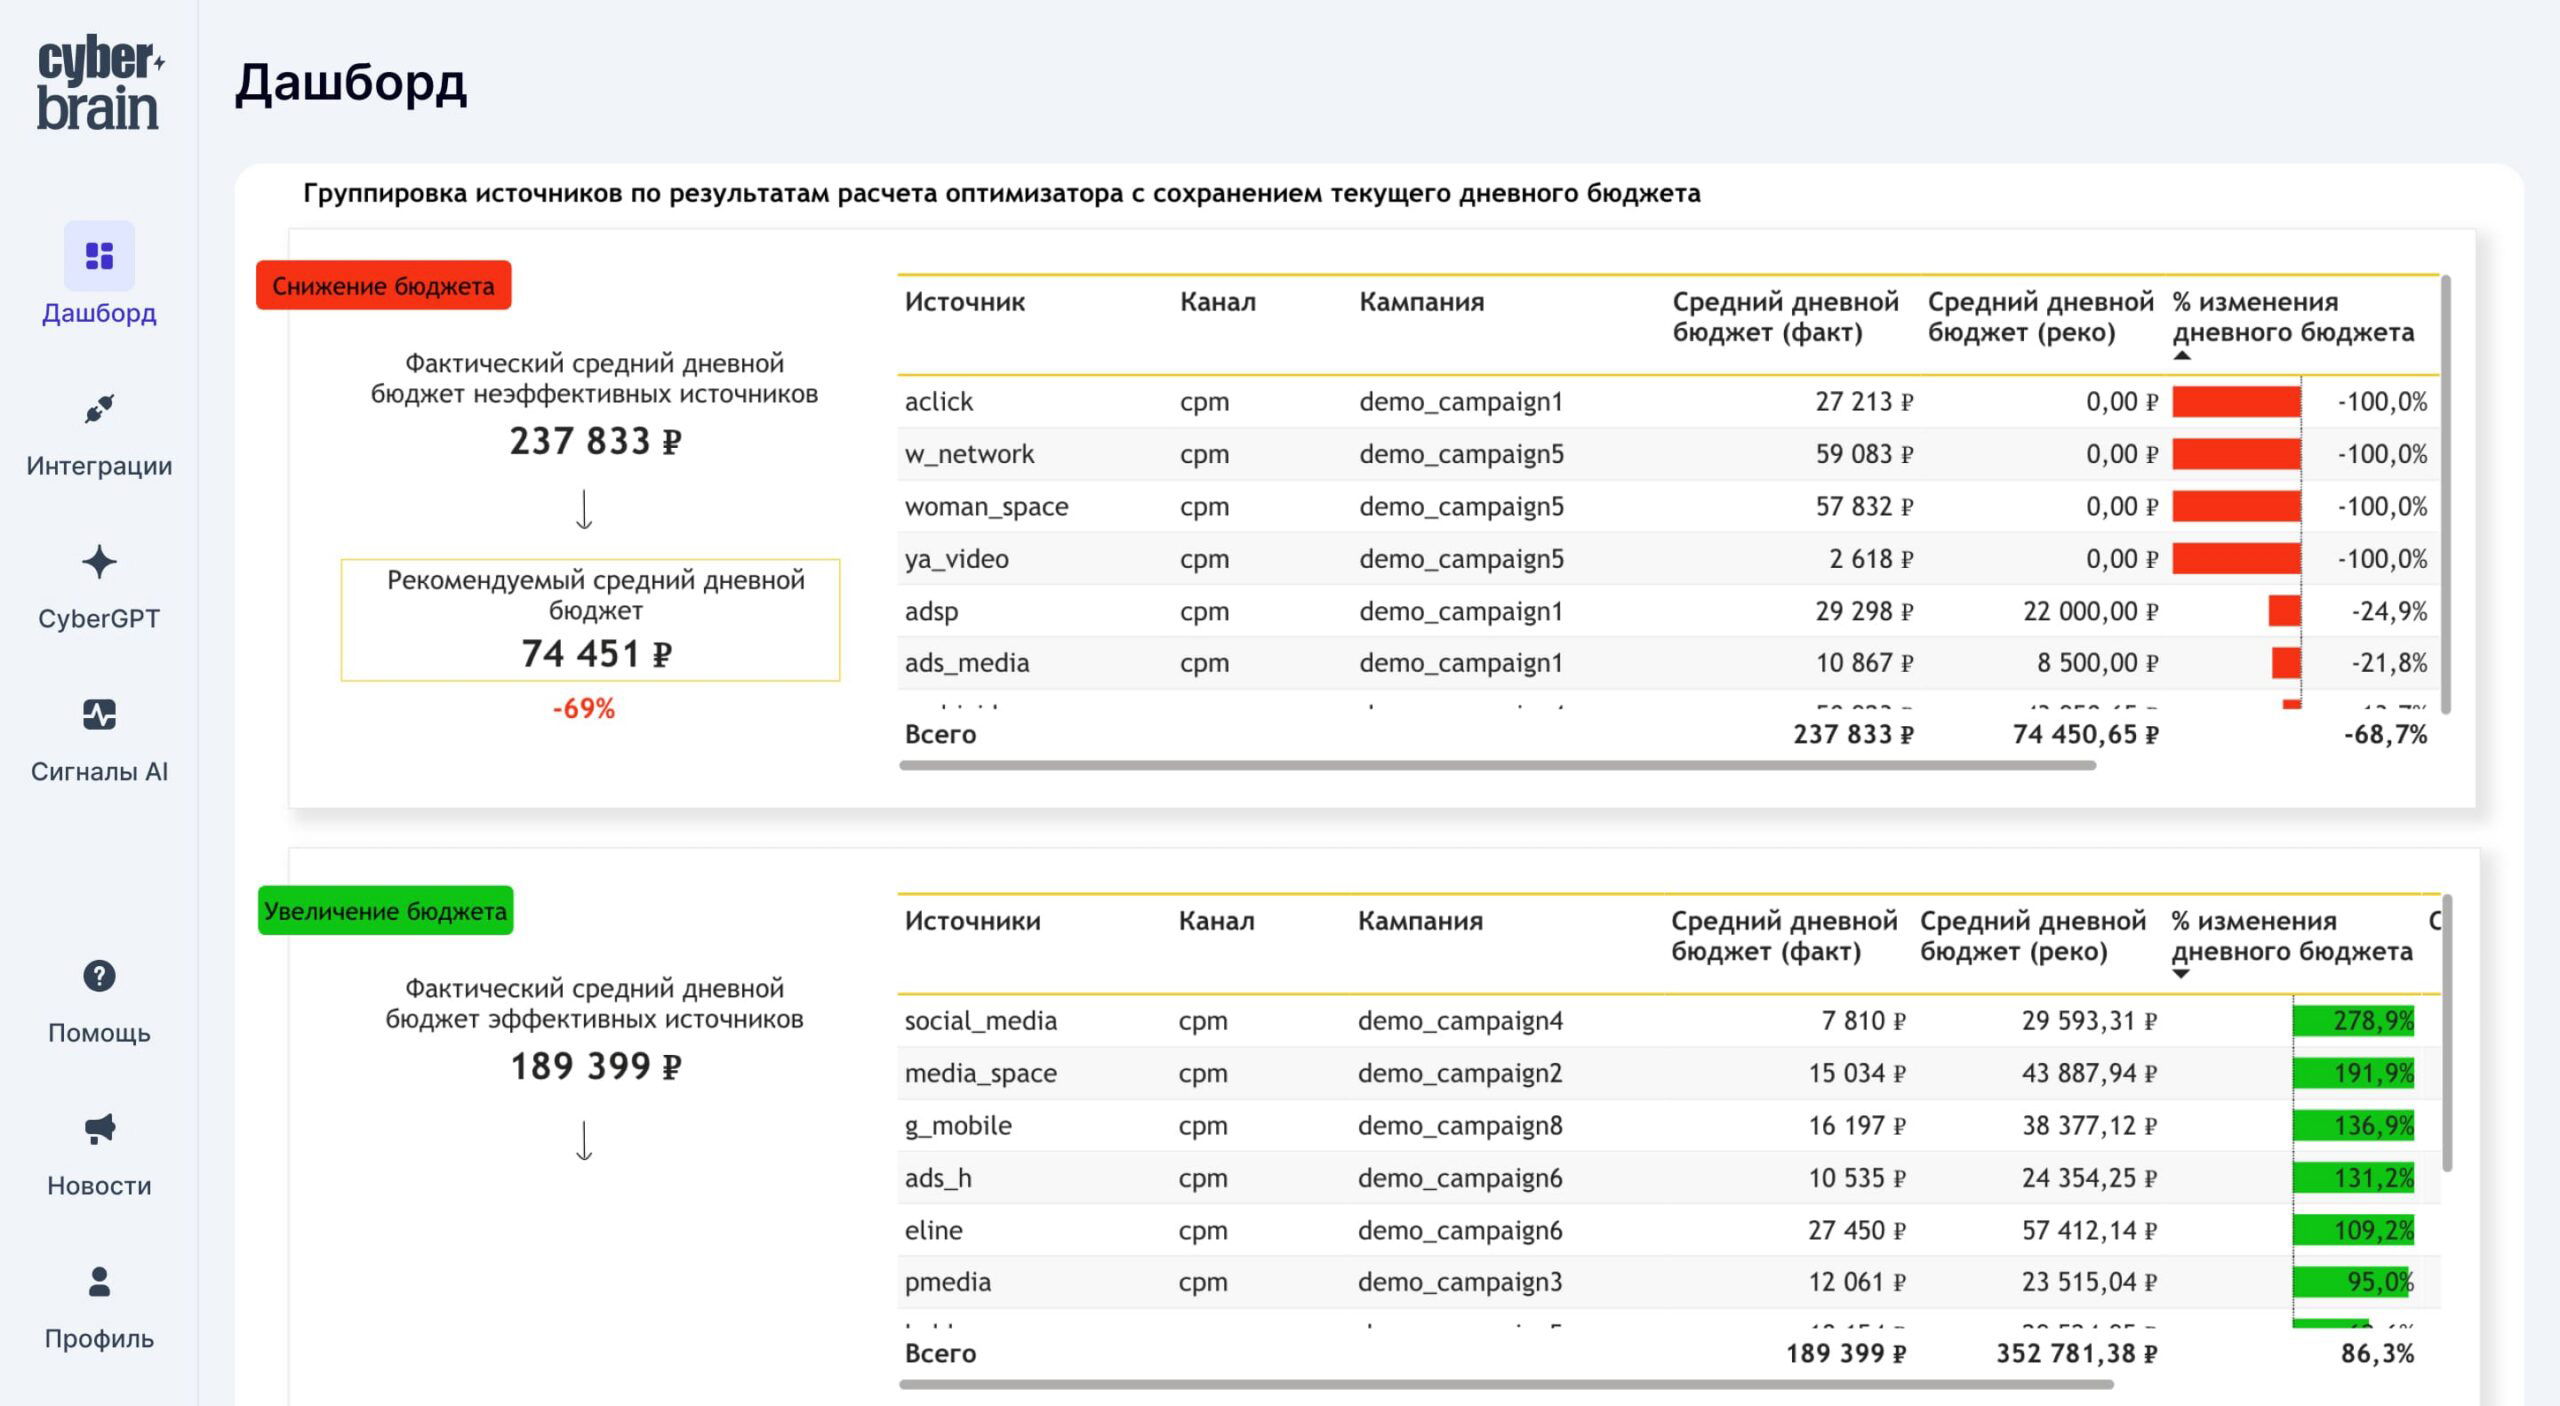
Task: Click the Дашборд grid icon
Action: 99,256
